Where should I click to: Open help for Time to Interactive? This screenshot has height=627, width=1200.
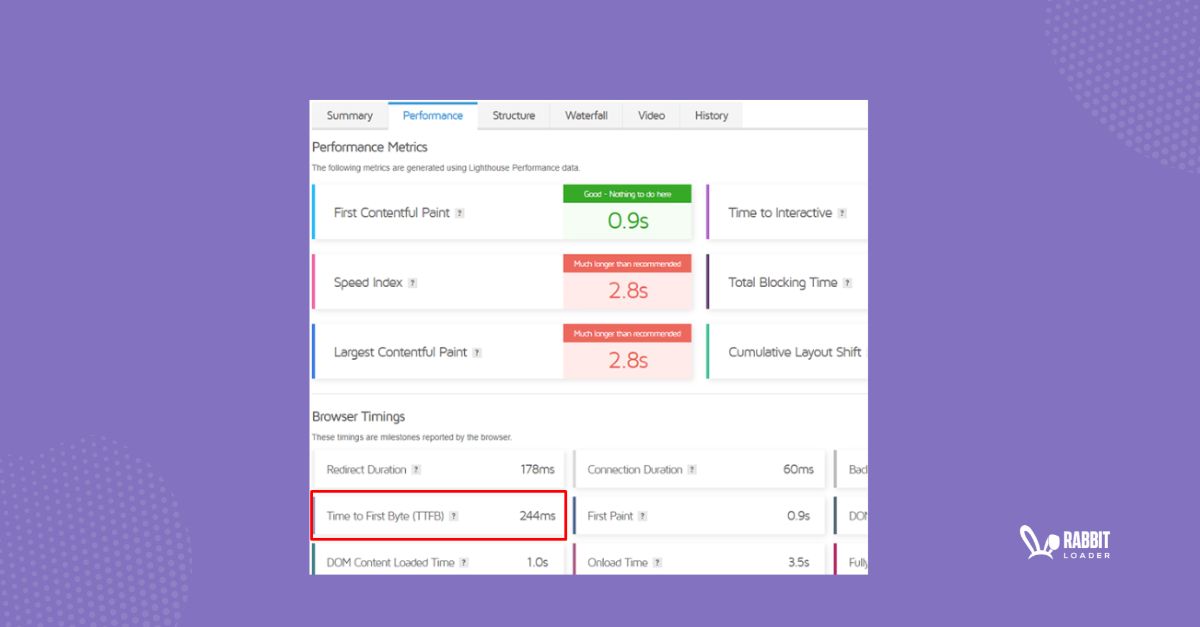(840, 213)
